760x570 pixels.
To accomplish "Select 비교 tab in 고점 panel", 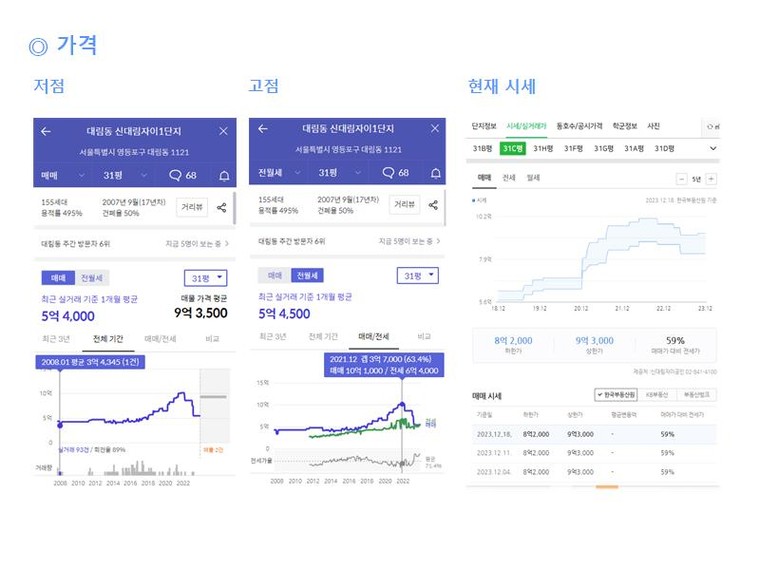I will pyautogui.click(x=424, y=336).
